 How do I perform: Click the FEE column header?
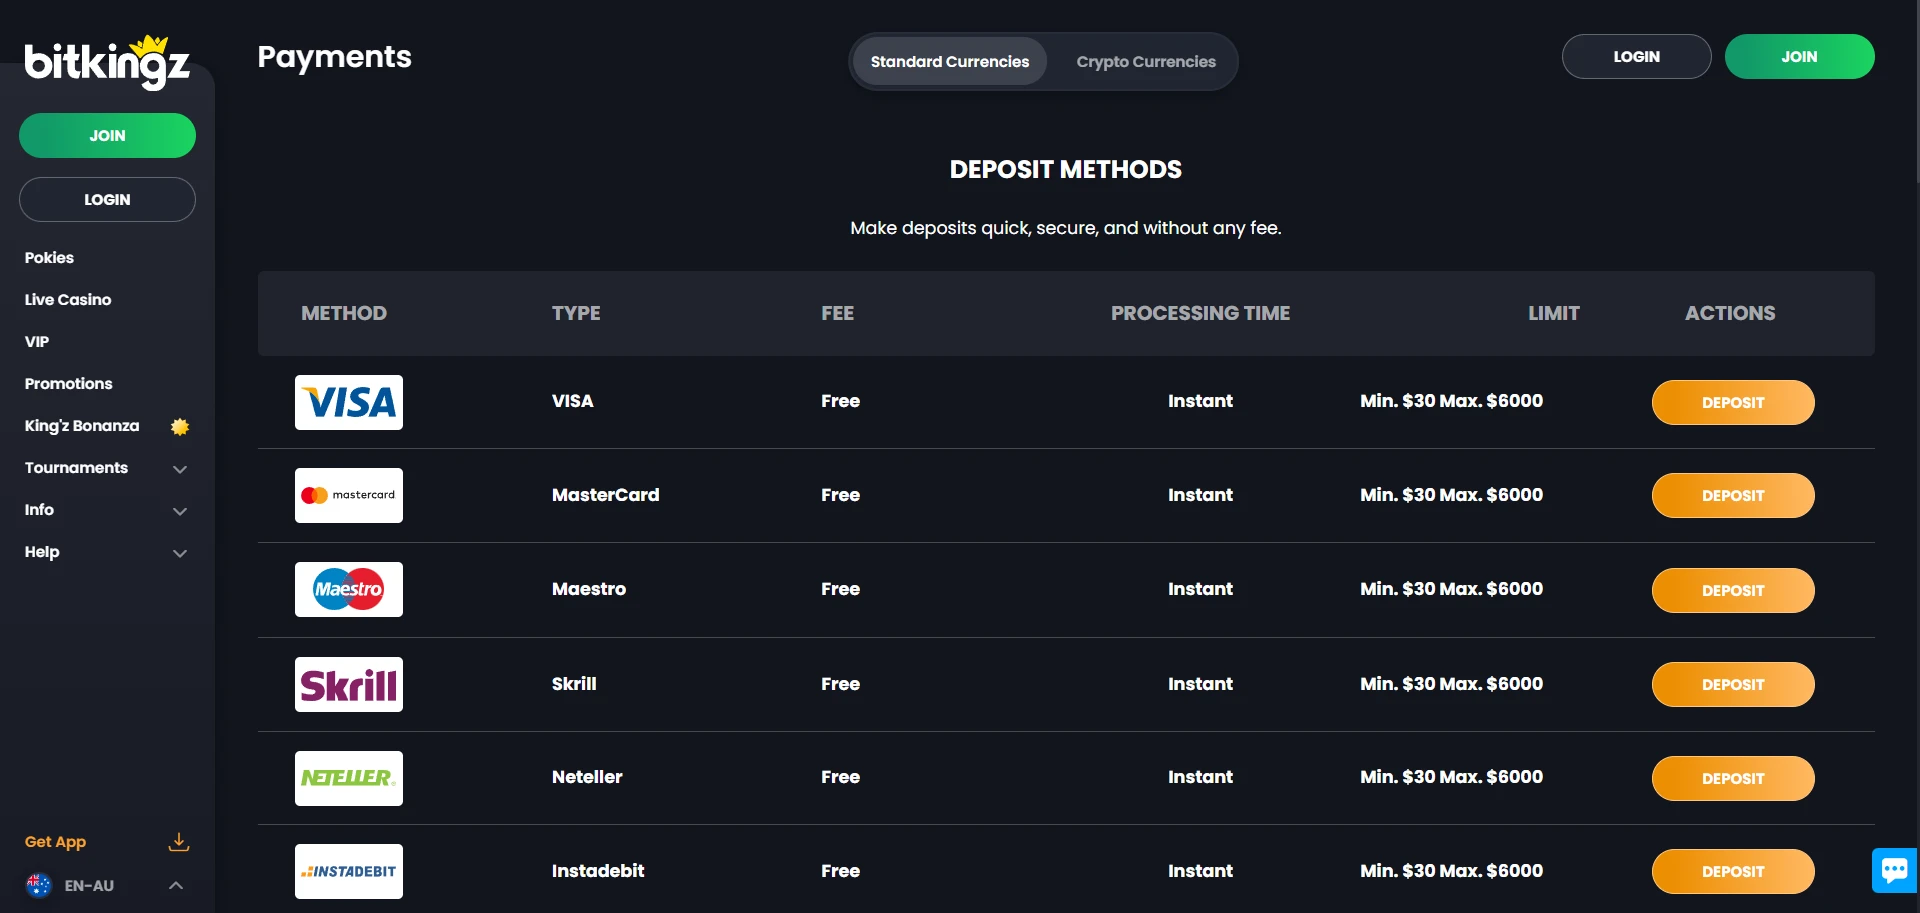click(837, 313)
